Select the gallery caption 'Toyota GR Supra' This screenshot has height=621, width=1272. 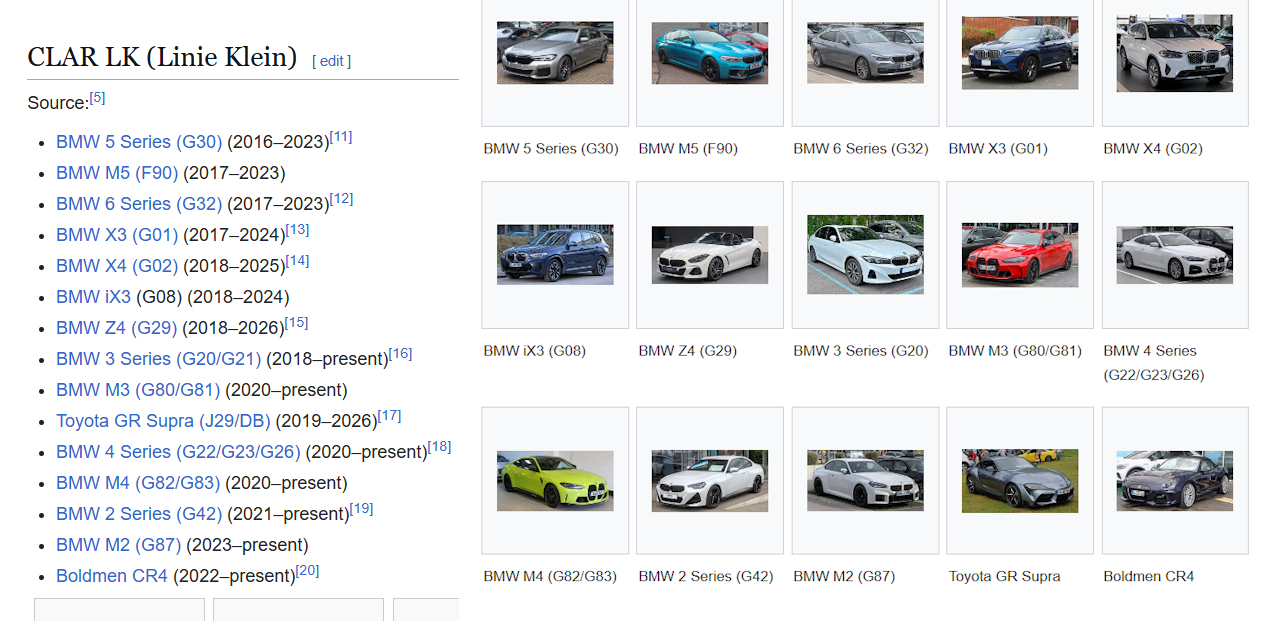click(x=1005, y=576)
